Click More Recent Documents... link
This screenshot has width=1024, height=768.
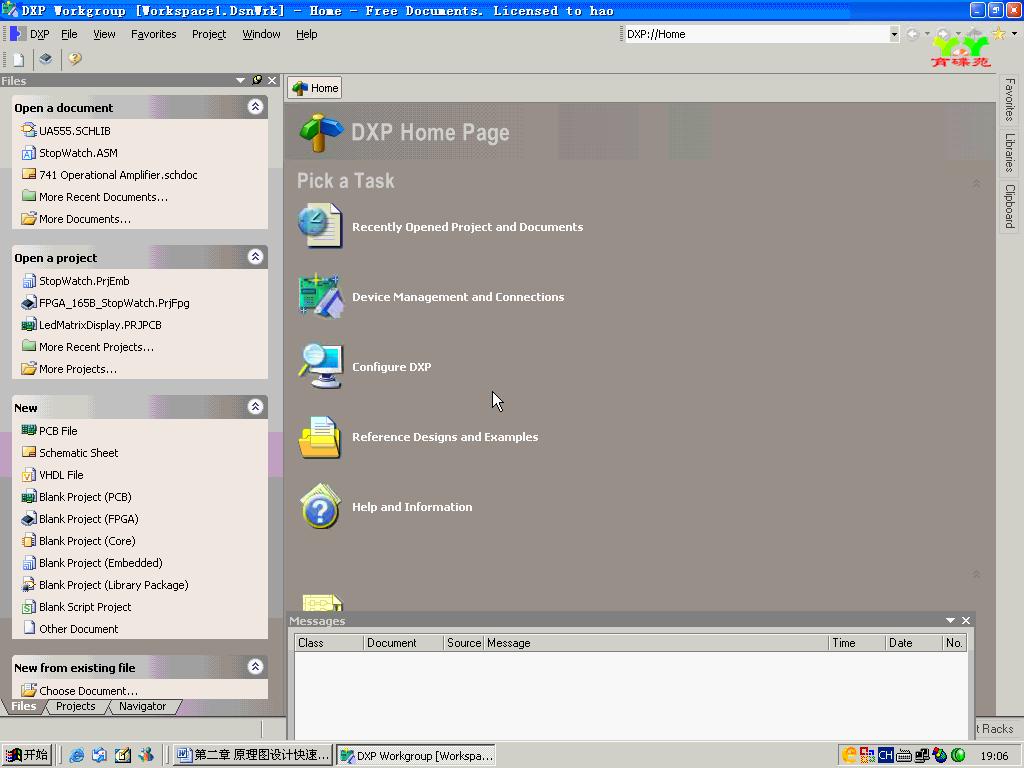[103, 197]
